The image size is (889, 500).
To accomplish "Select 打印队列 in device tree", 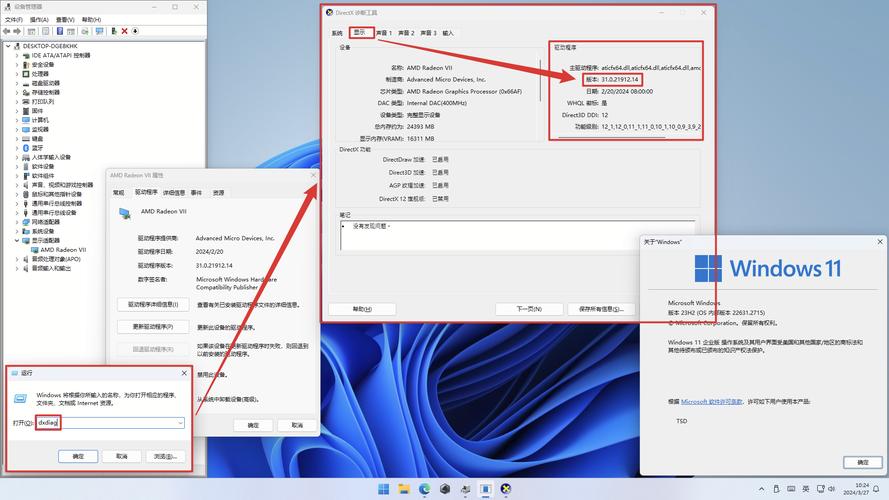I will click(43, 101).
